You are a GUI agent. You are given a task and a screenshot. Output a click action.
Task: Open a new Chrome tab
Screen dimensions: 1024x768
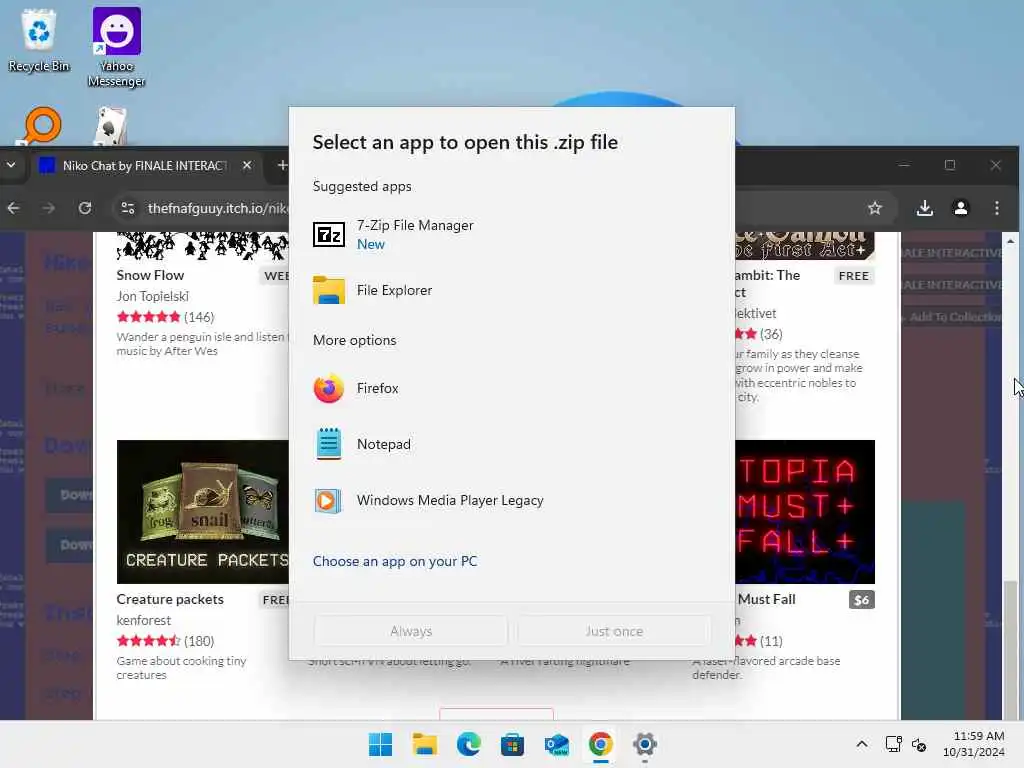coord(281,166)
